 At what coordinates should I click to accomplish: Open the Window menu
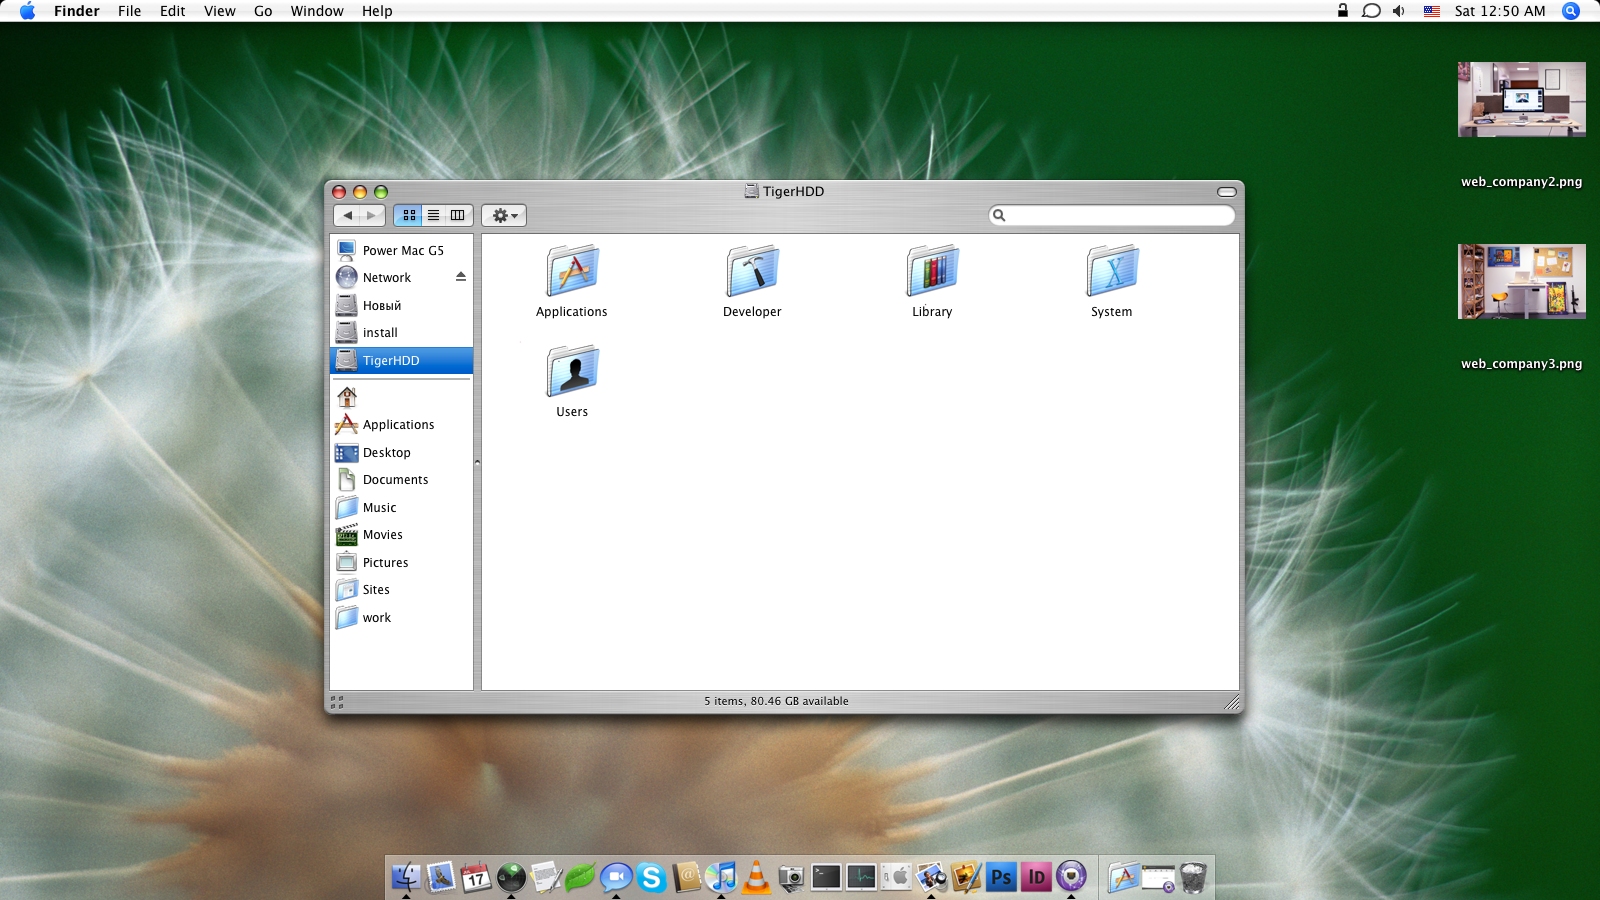point(317,11)
